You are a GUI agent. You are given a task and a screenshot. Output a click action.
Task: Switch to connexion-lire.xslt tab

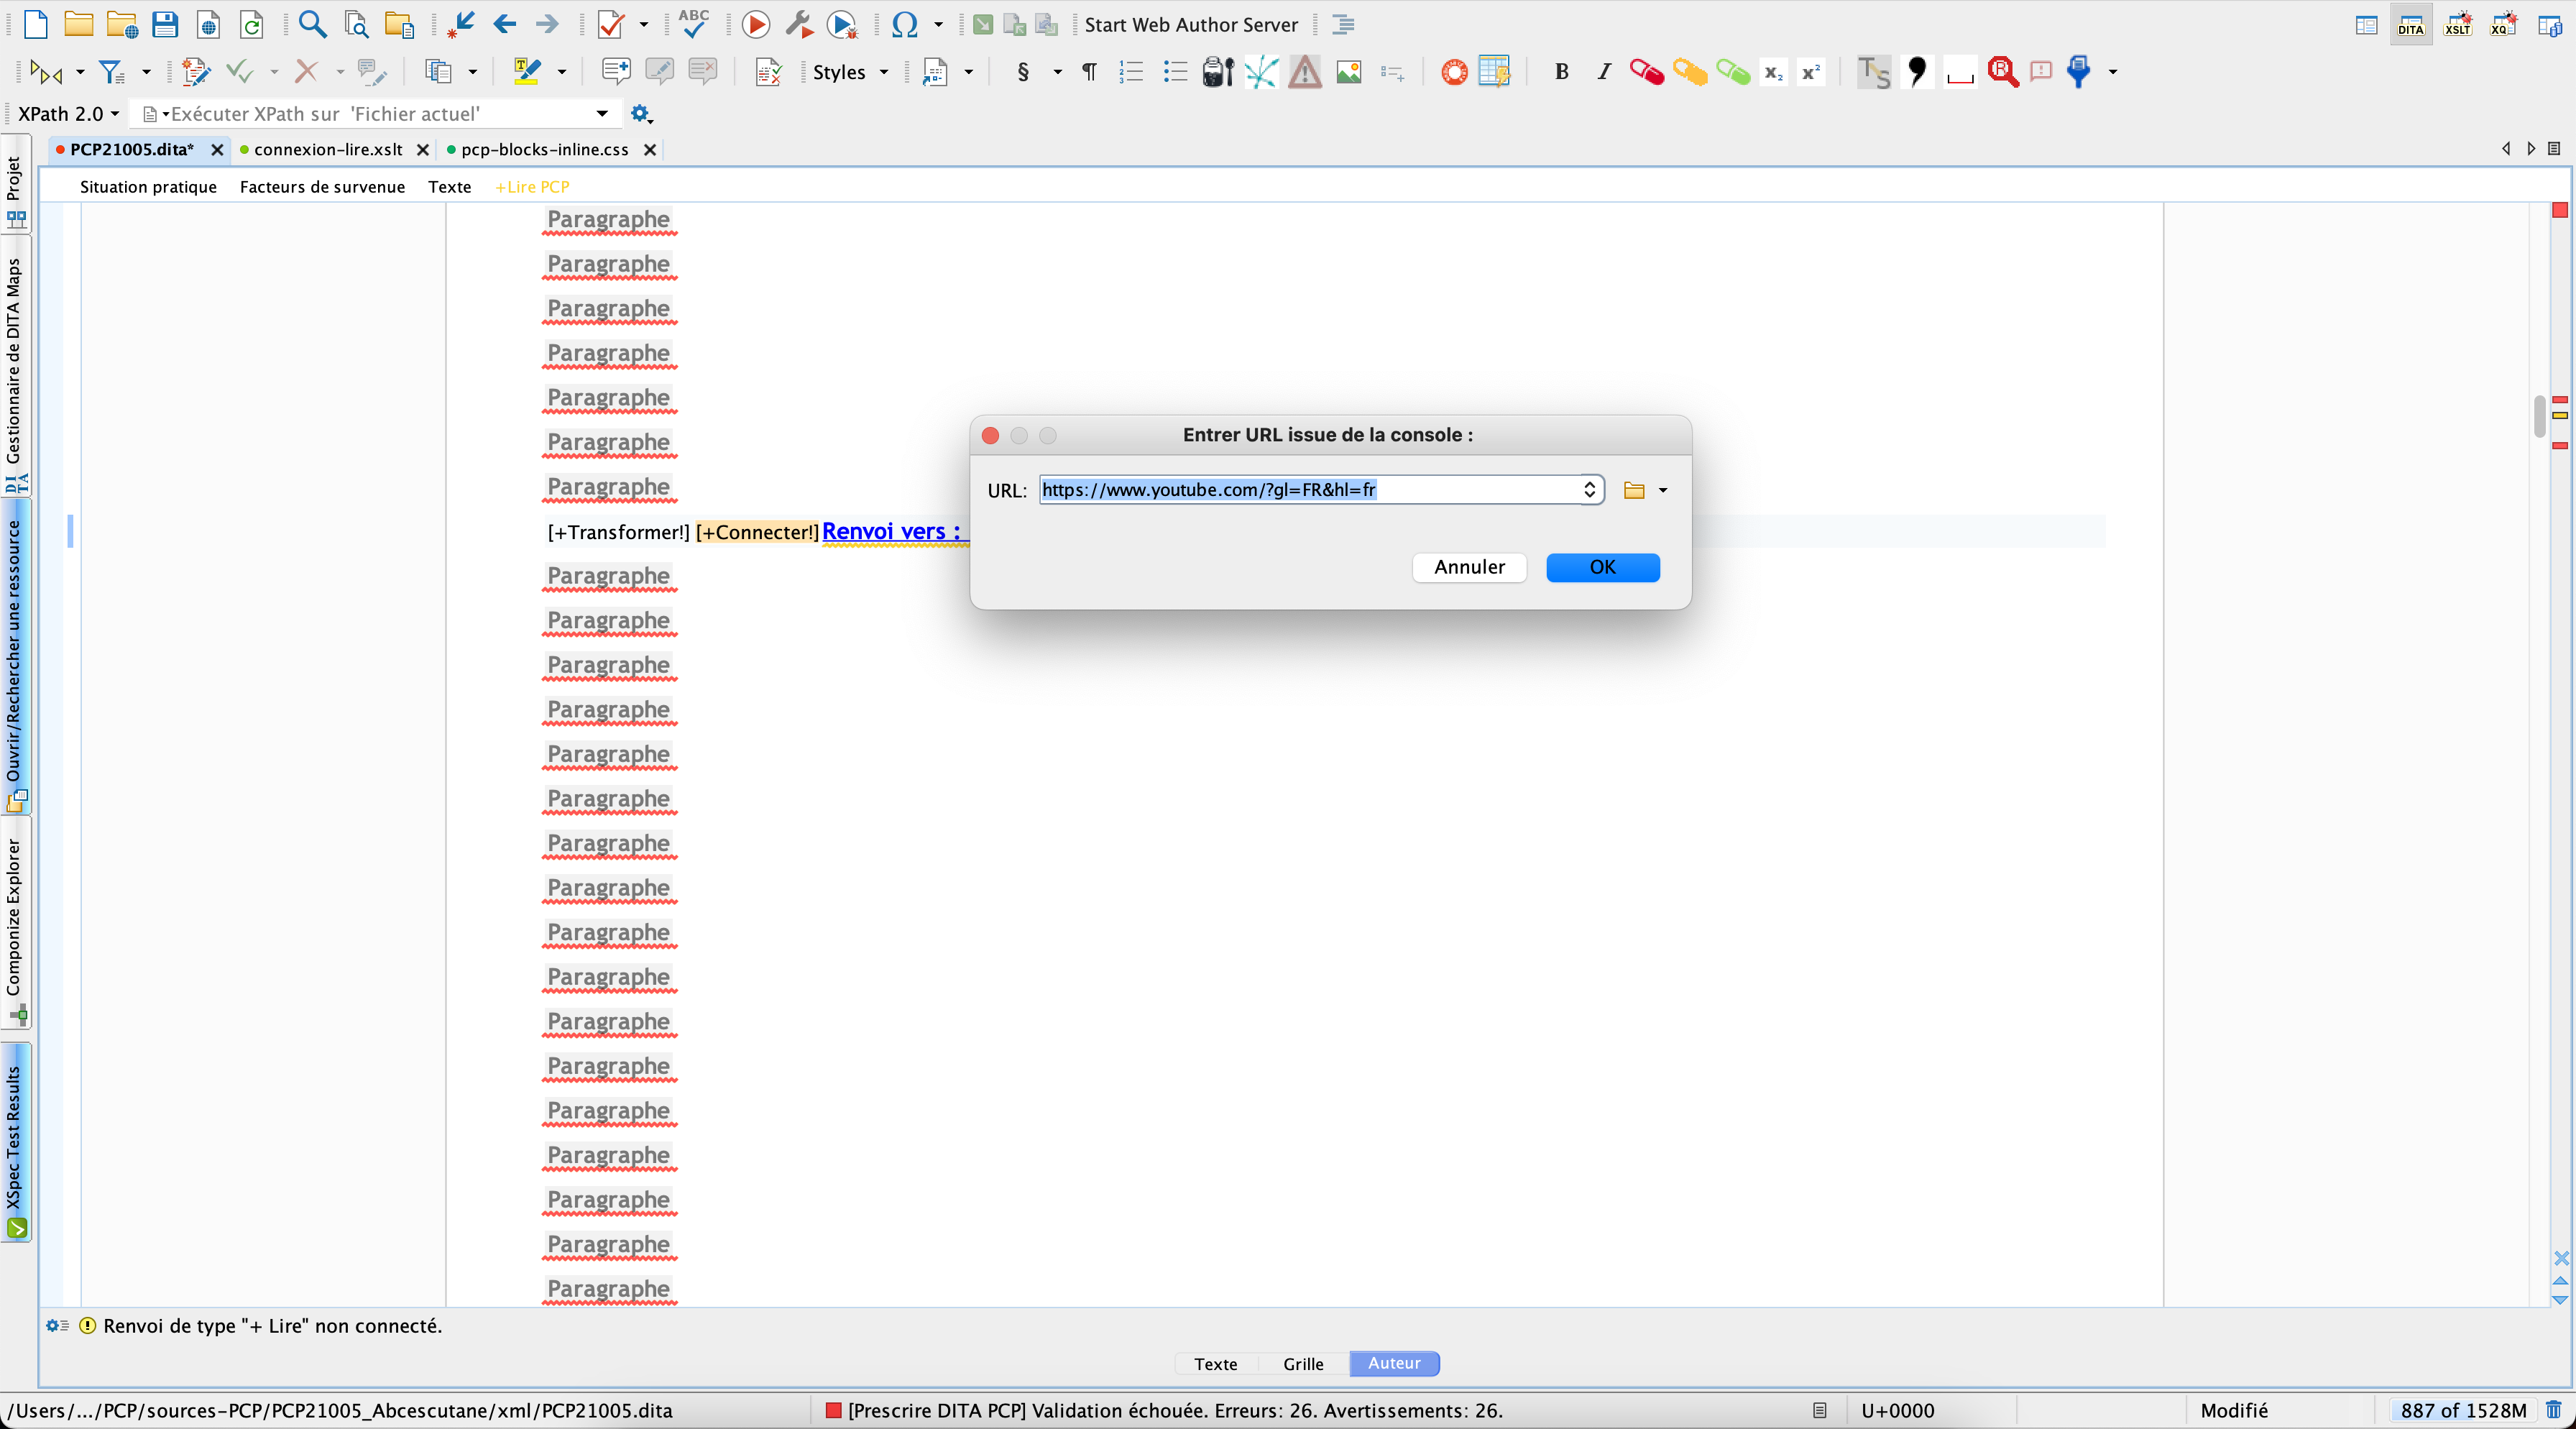coord(328,149)
